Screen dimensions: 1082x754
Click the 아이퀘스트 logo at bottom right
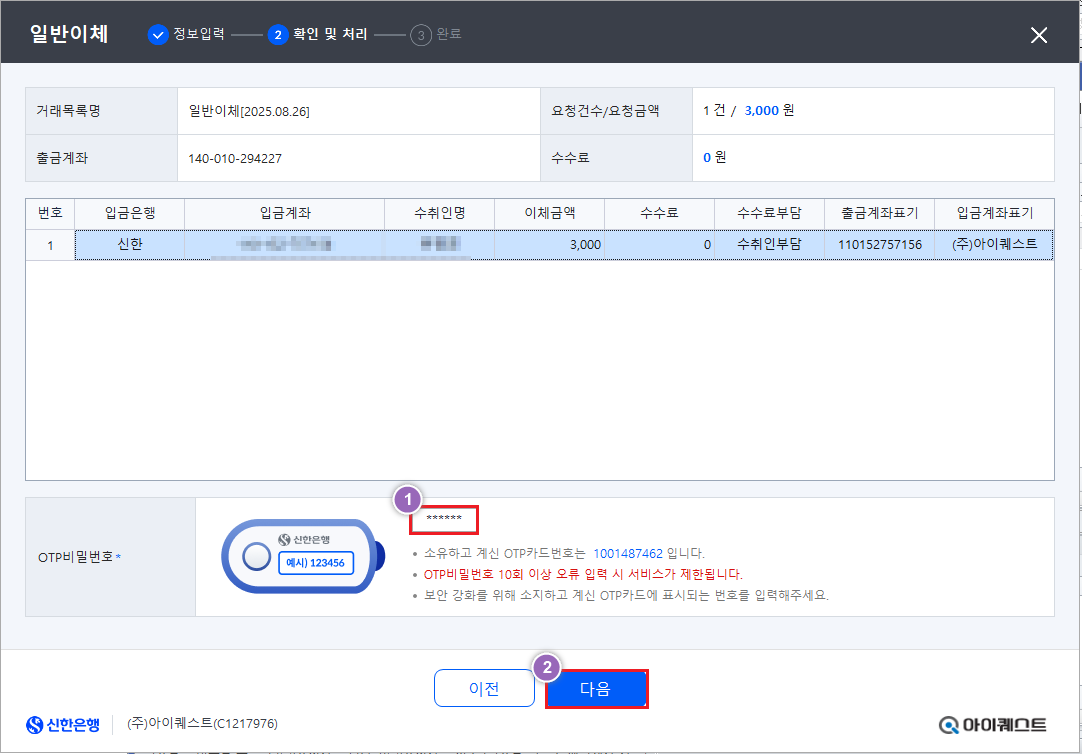tap(993, 724)
